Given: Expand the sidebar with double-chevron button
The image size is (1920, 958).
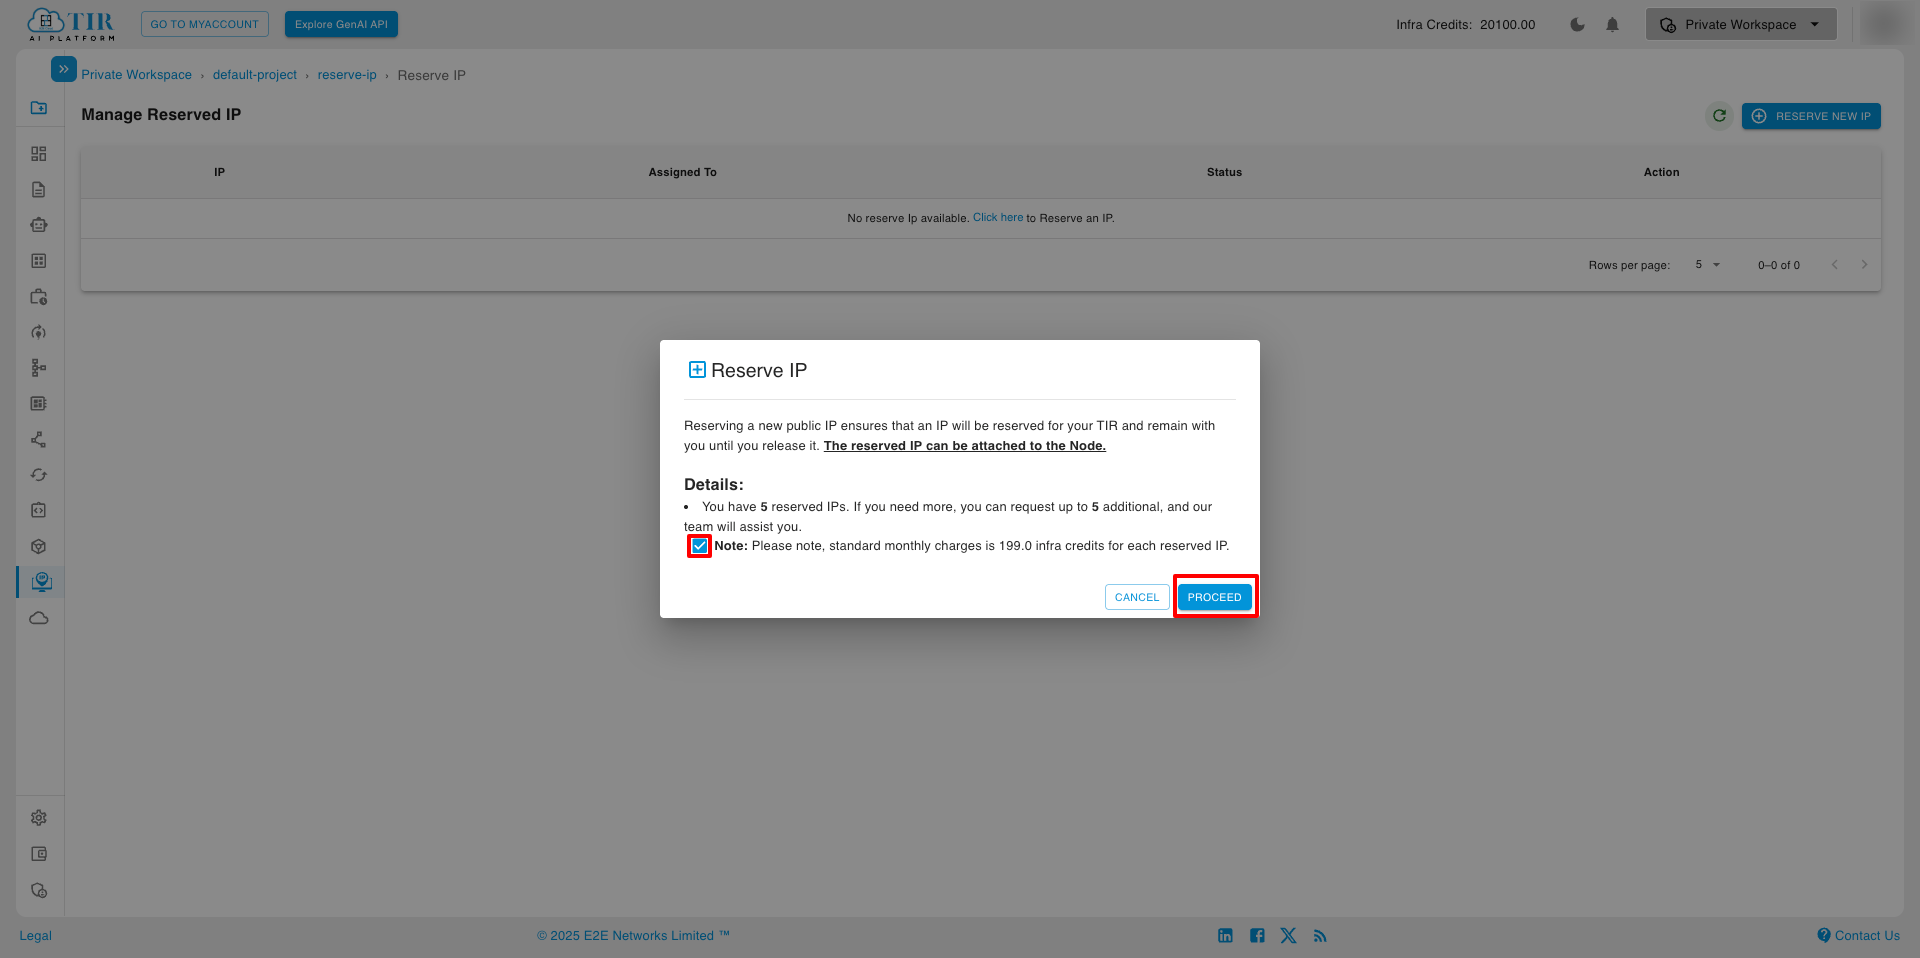Looking at the screenshot, I should [x=63, y=69].
